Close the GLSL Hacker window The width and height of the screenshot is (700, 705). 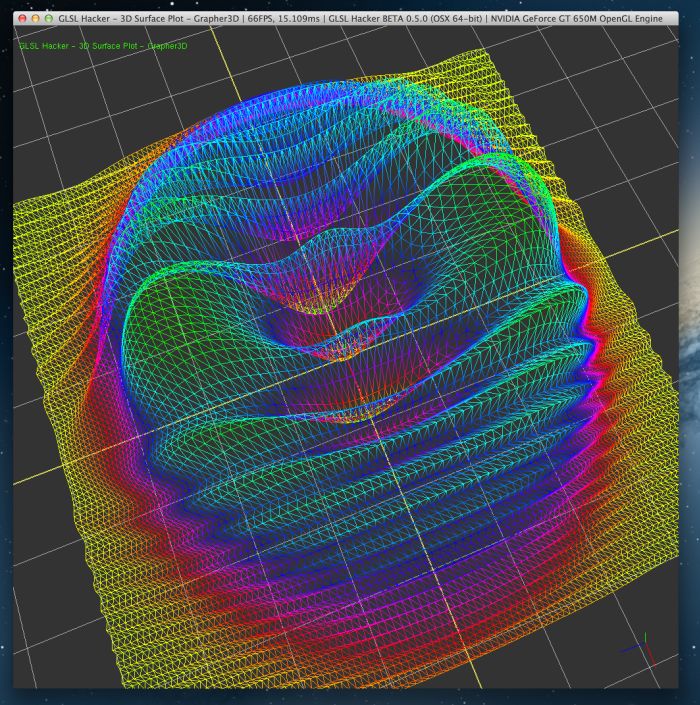click(x=22, y=19)
